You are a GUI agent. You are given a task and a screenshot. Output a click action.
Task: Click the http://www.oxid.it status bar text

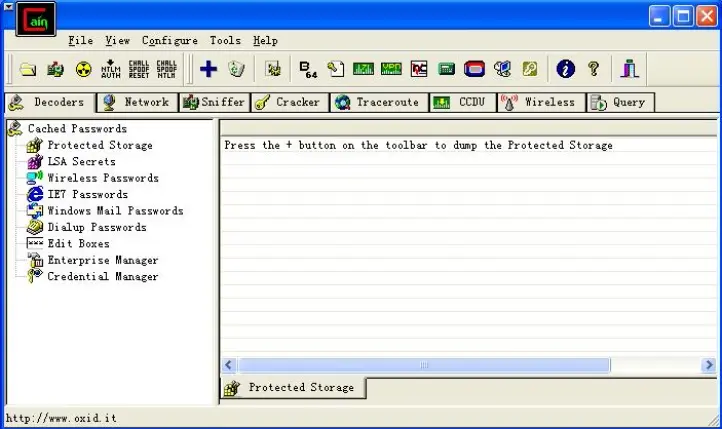tap(61, 418)
